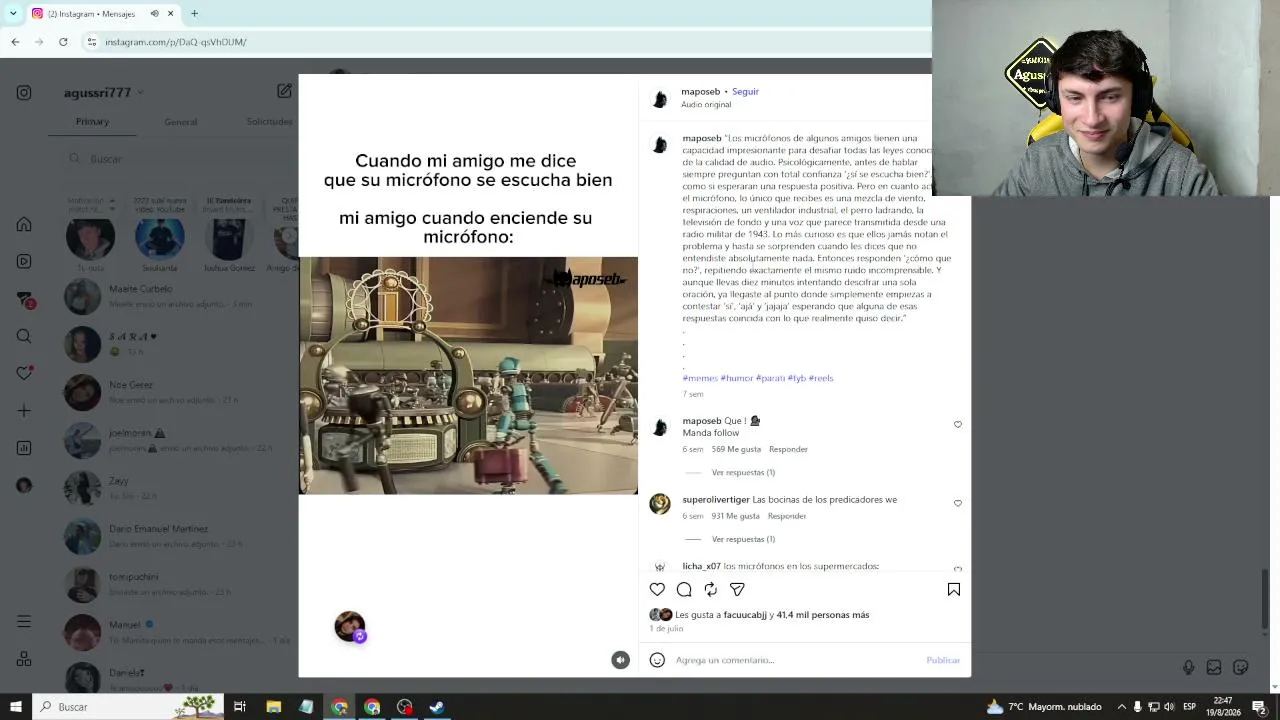Open Messages icon with notification badge
Viewport: 1280px width, 720px height.
pos(25,299)
